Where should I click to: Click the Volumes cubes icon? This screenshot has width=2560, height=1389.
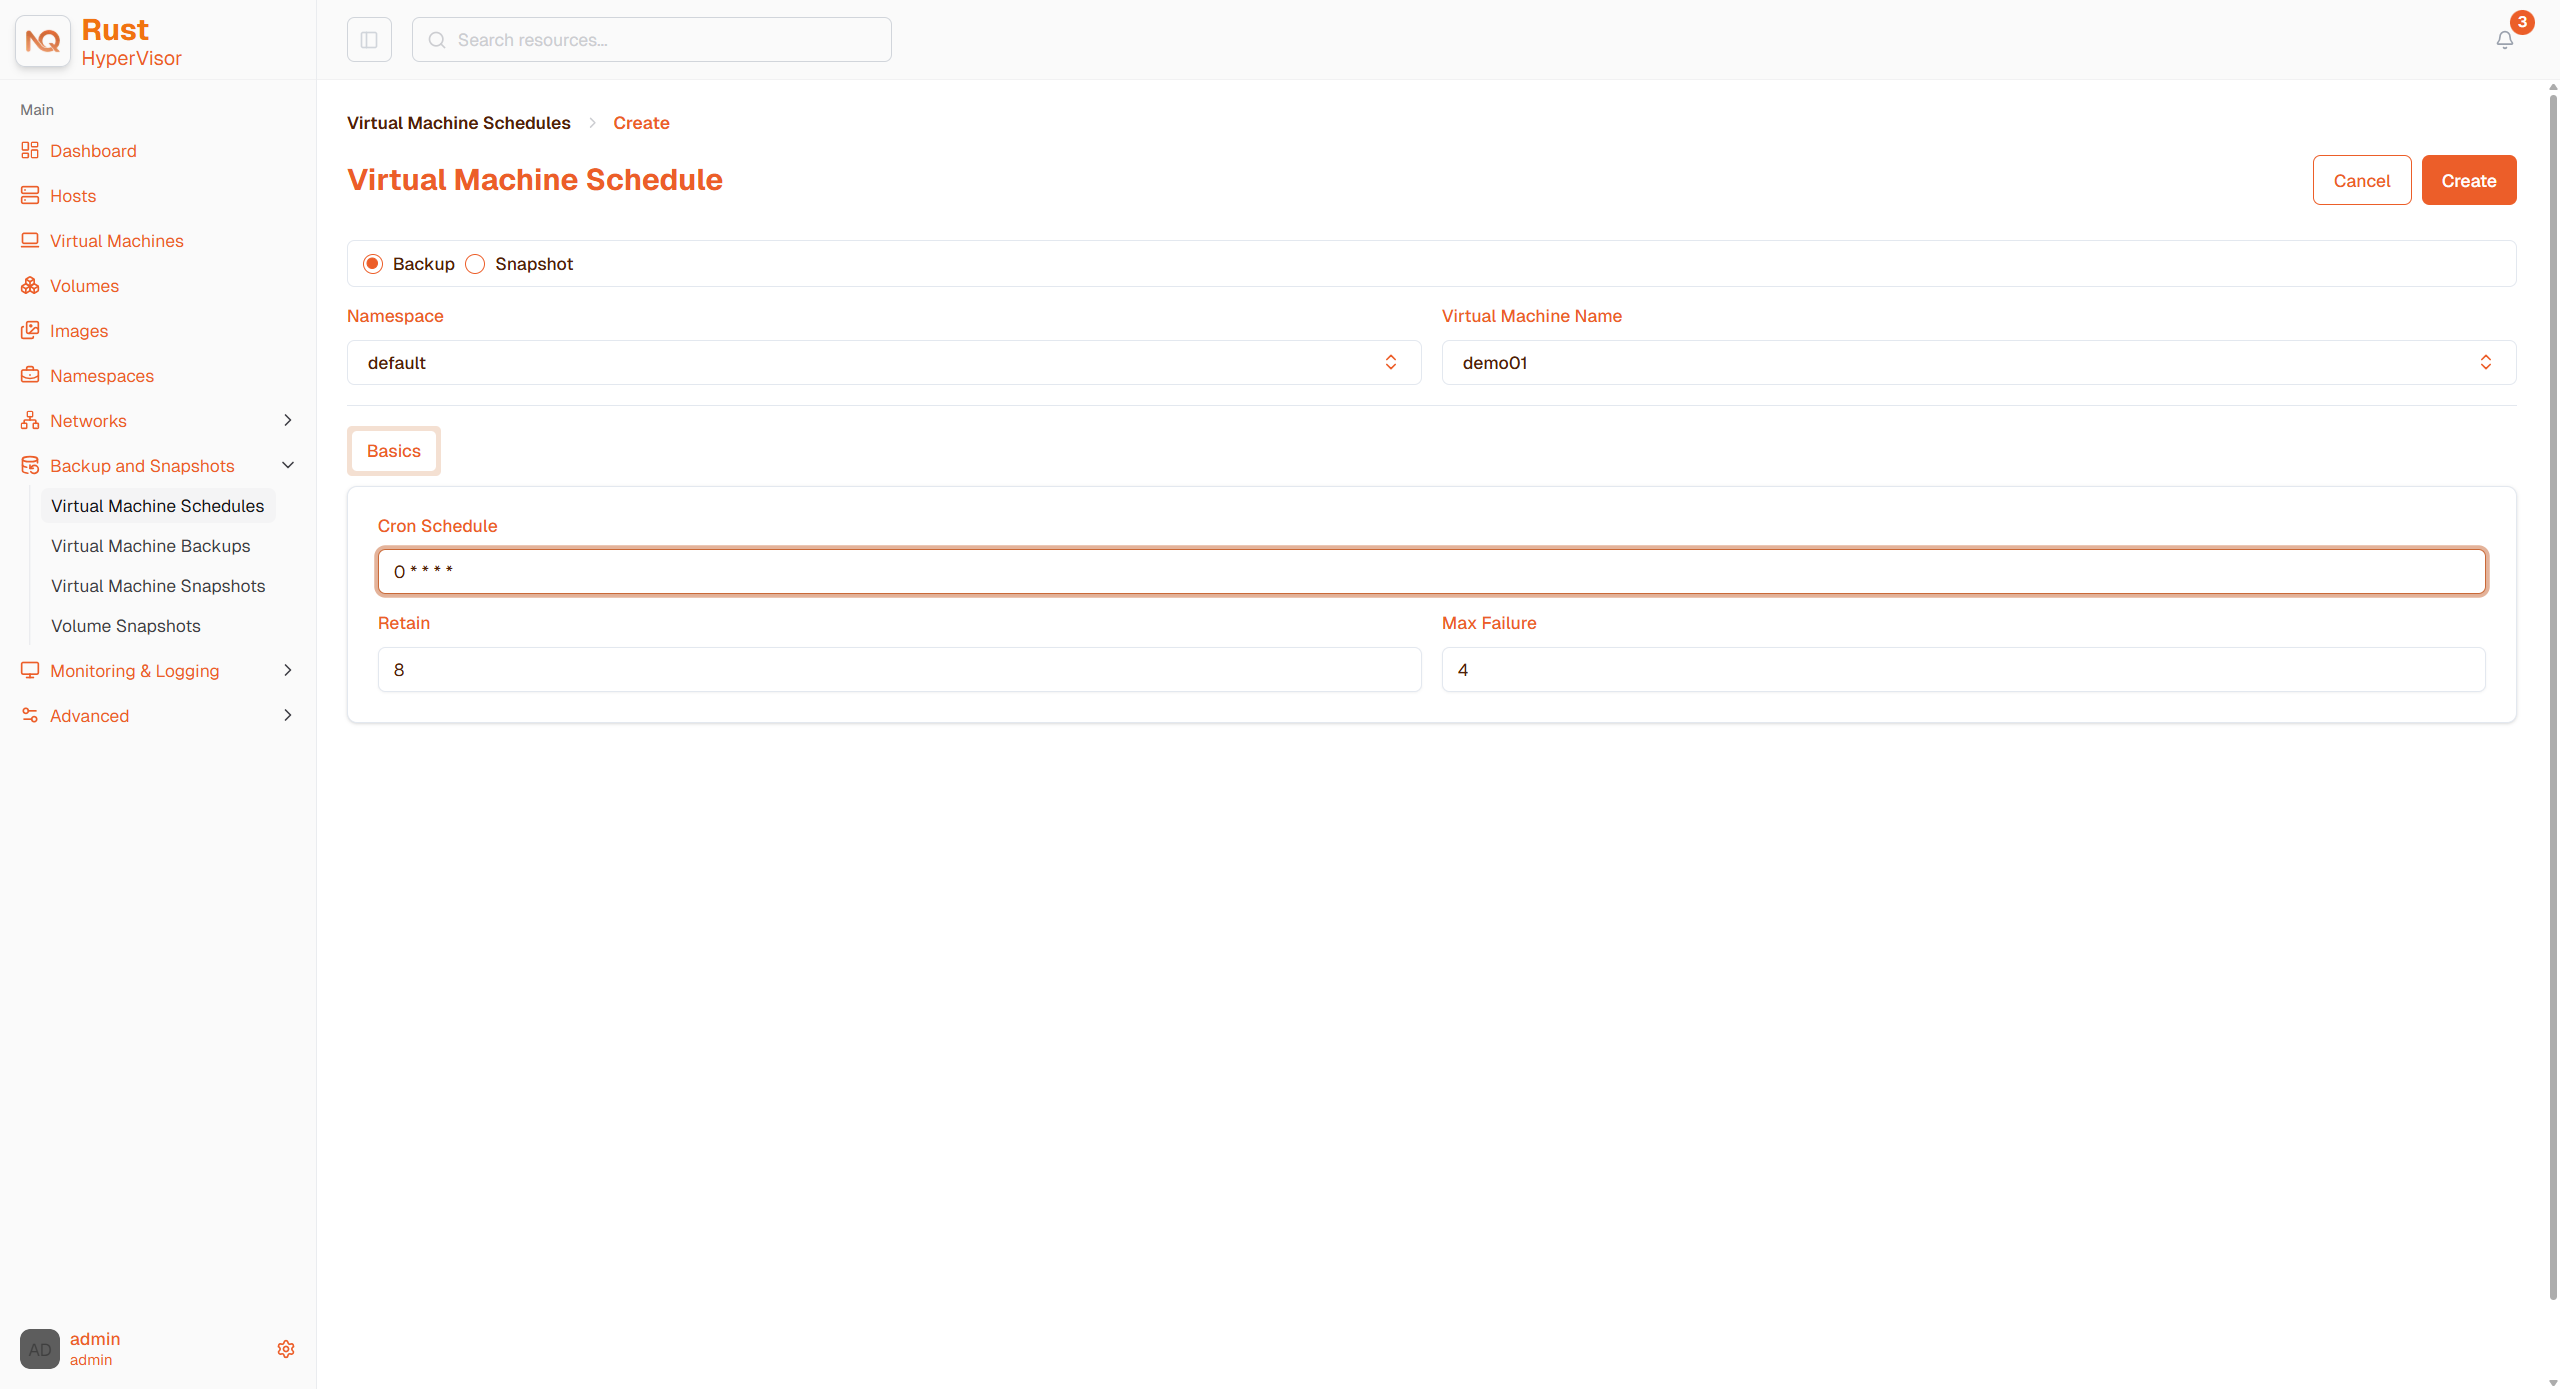[30, 286]
